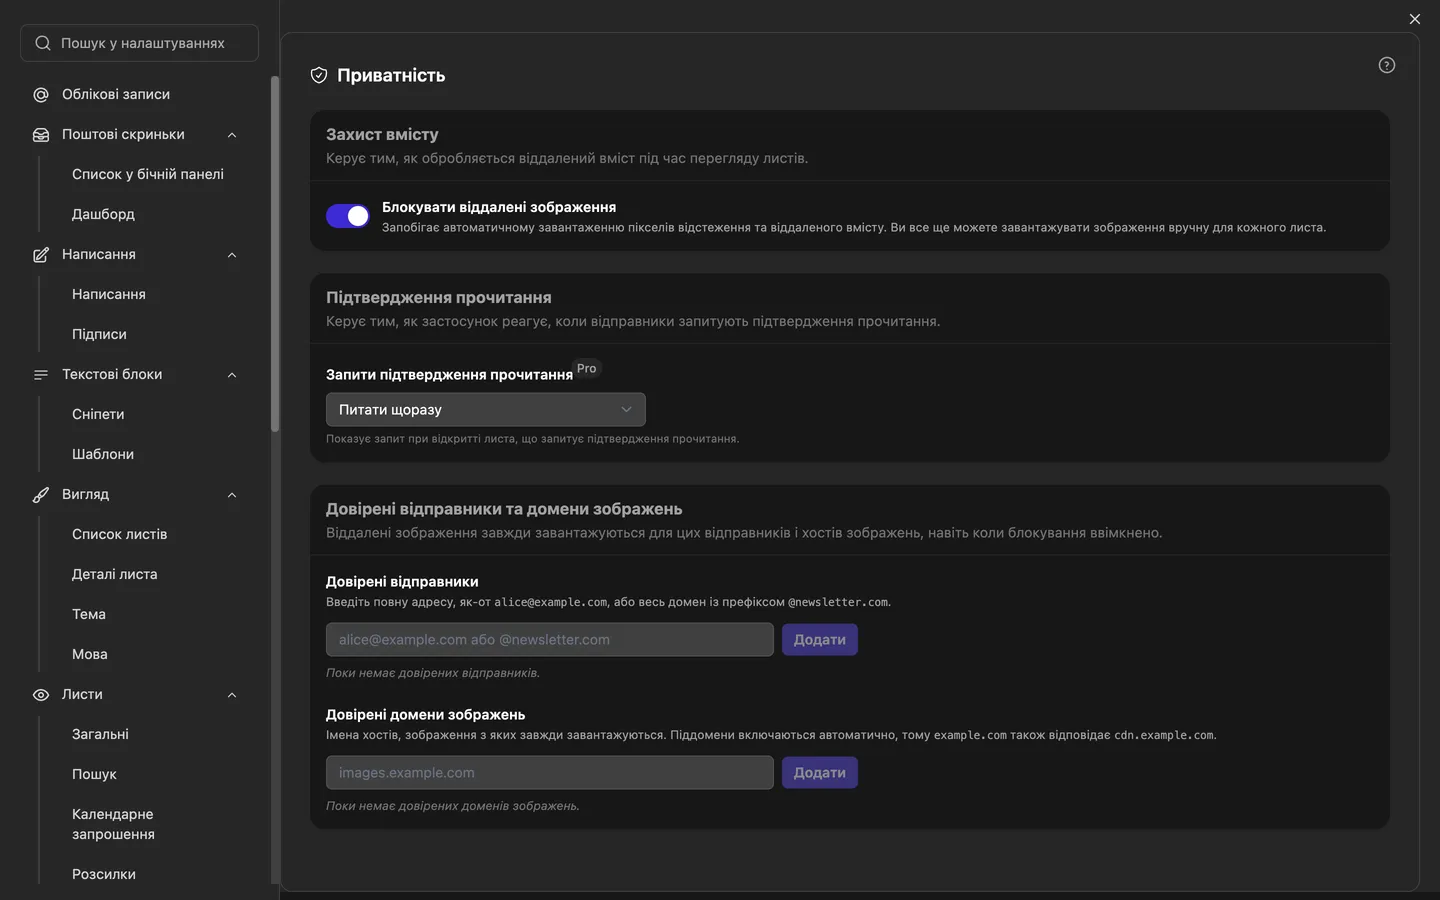This screenshot has height=900, width=1440.
Task: Toggle Блокувати віддалені зображення switch
Action: (x=348, y=216)
